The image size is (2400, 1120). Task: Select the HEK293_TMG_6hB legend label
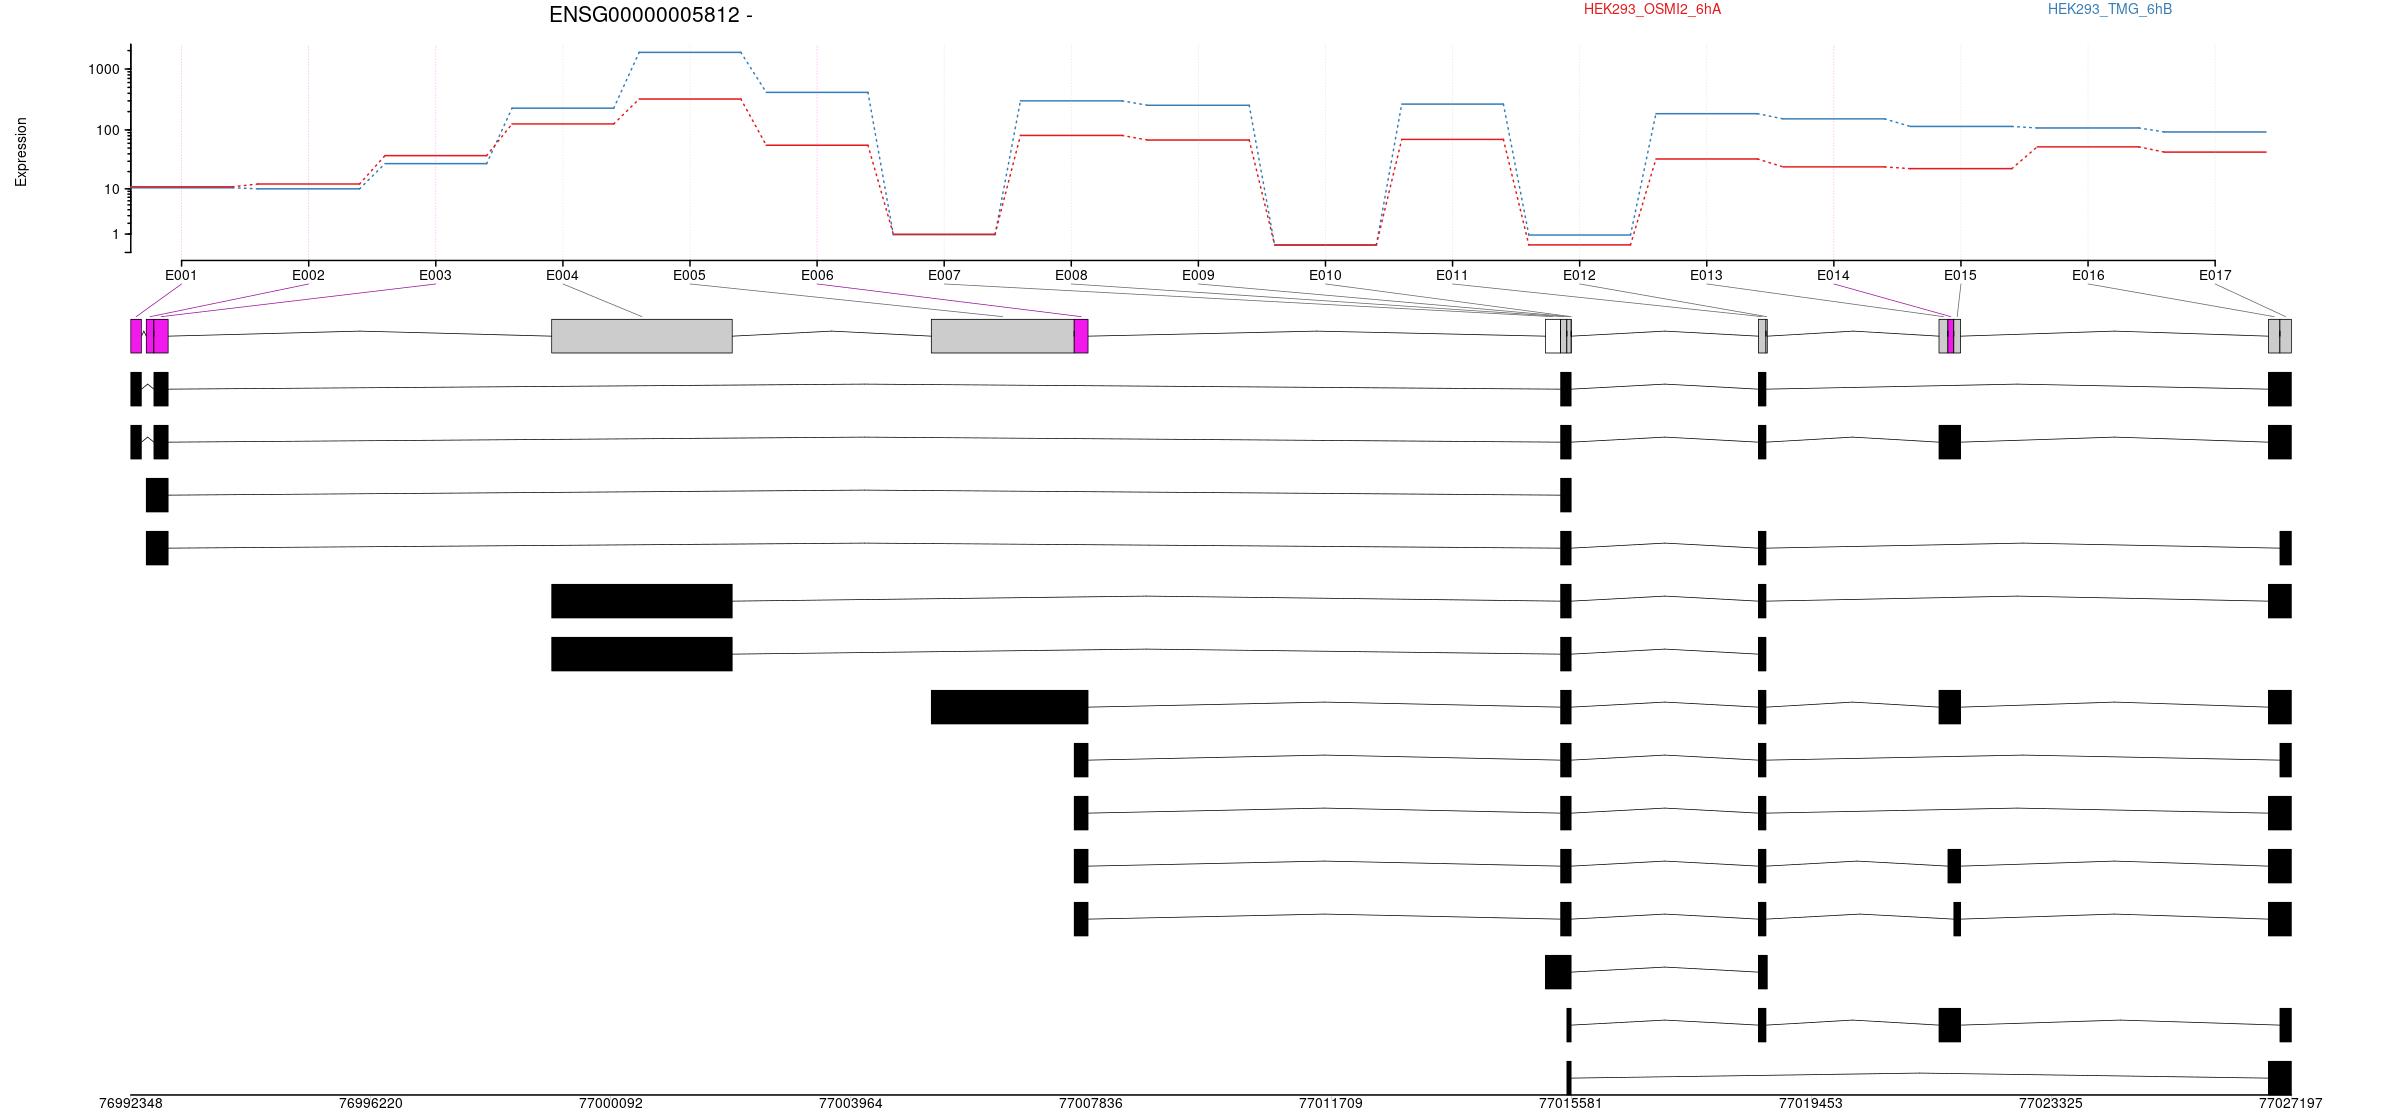point(2110,9)
